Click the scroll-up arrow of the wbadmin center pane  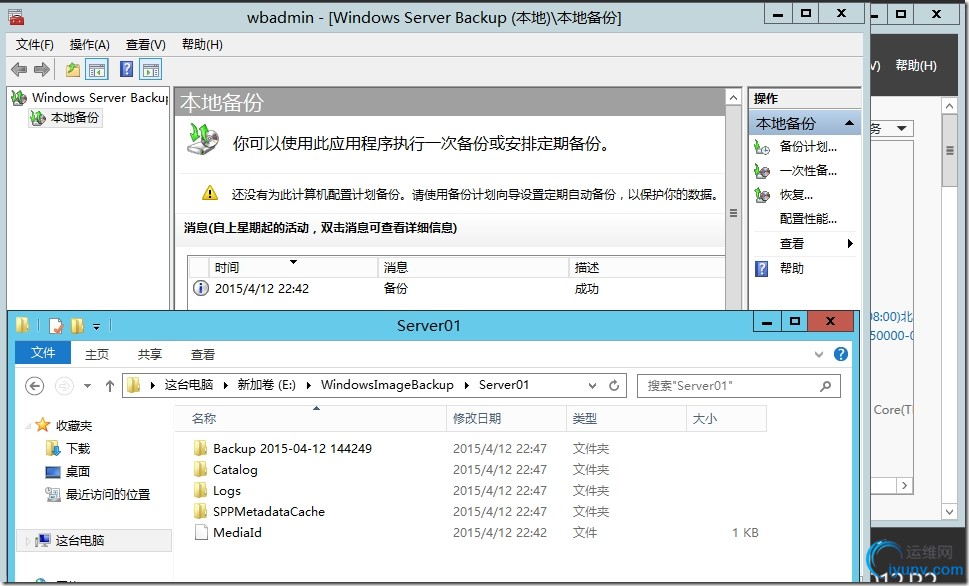733,98
